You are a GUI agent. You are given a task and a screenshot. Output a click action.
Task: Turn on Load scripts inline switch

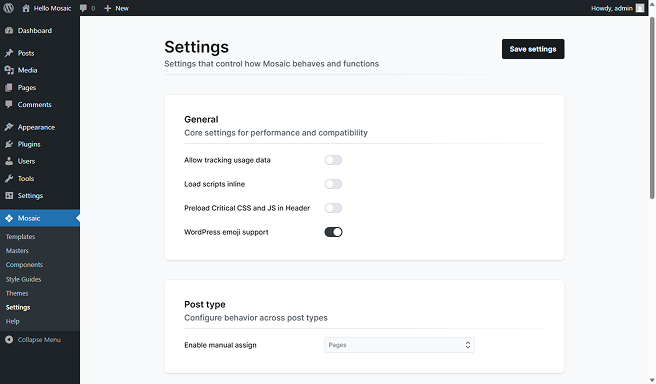pyautogui.click(x=333, y=184)
